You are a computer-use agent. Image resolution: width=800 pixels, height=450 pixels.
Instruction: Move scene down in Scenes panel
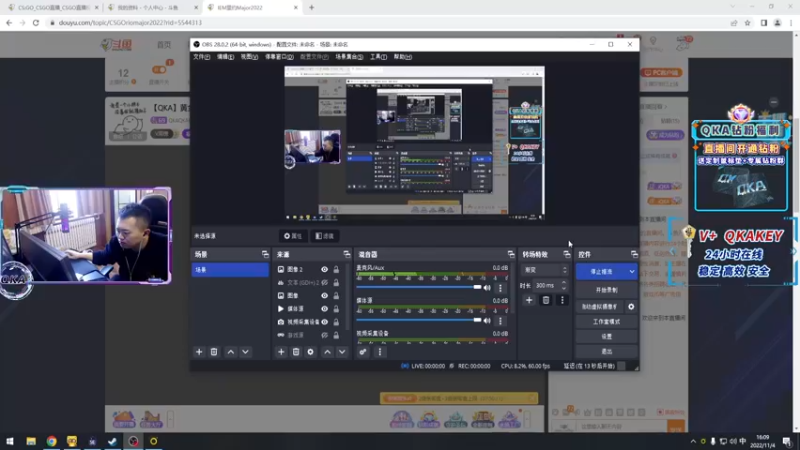(245, 352)
